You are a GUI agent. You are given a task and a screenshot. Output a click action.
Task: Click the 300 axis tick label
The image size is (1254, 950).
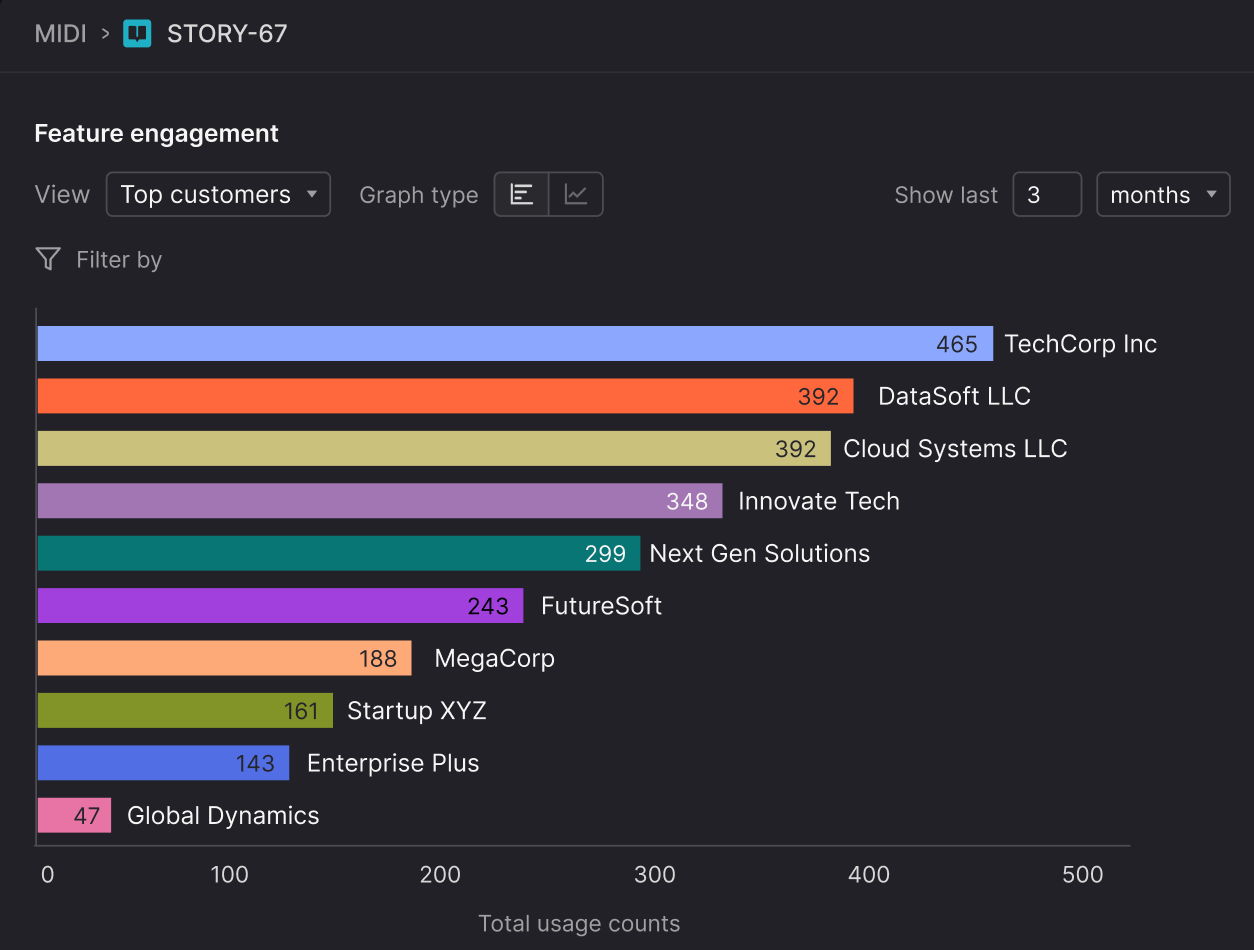[655, 875]
